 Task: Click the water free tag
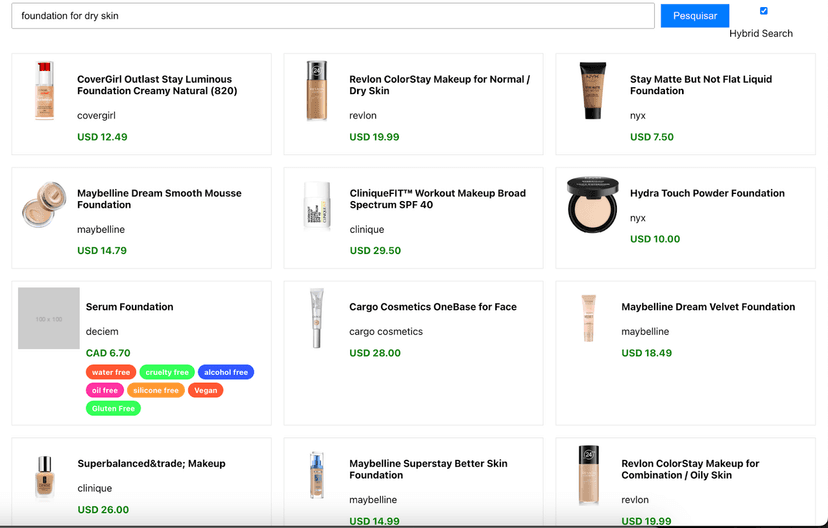tap(111, 372)
